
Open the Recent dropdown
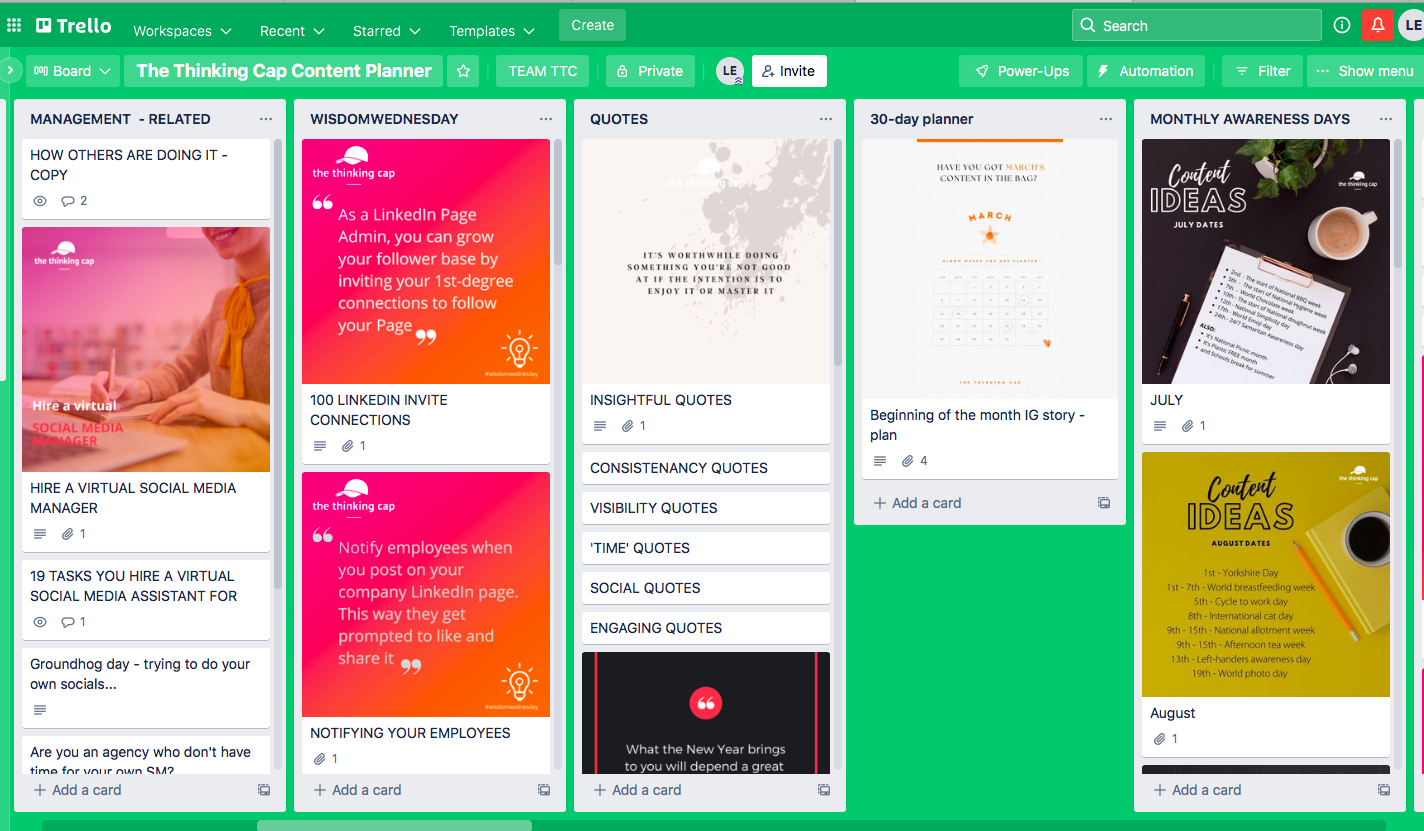pos(292,31)
